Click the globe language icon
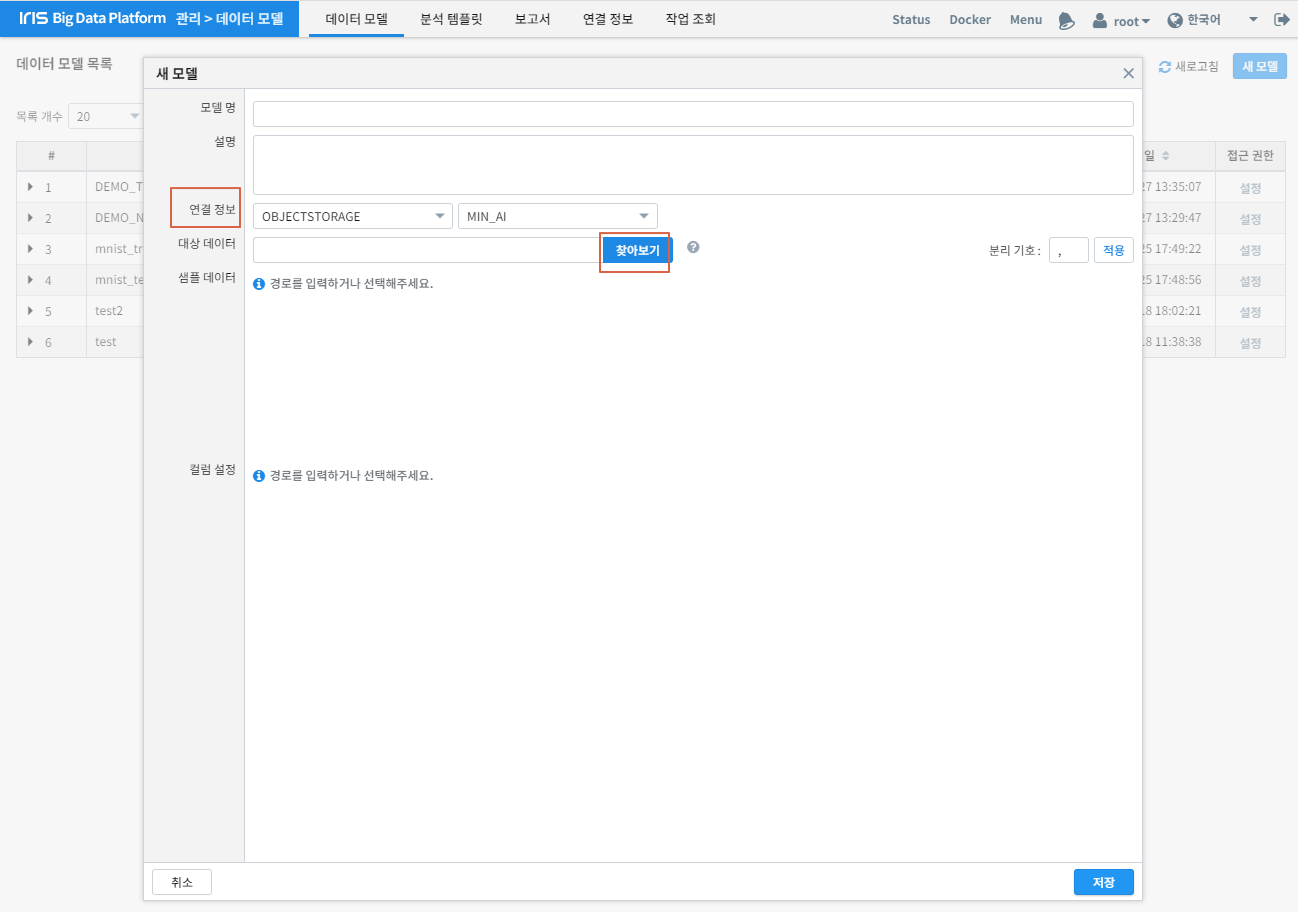The width and height of the screenshot is (1298, 912). [x=1175, y=20]
